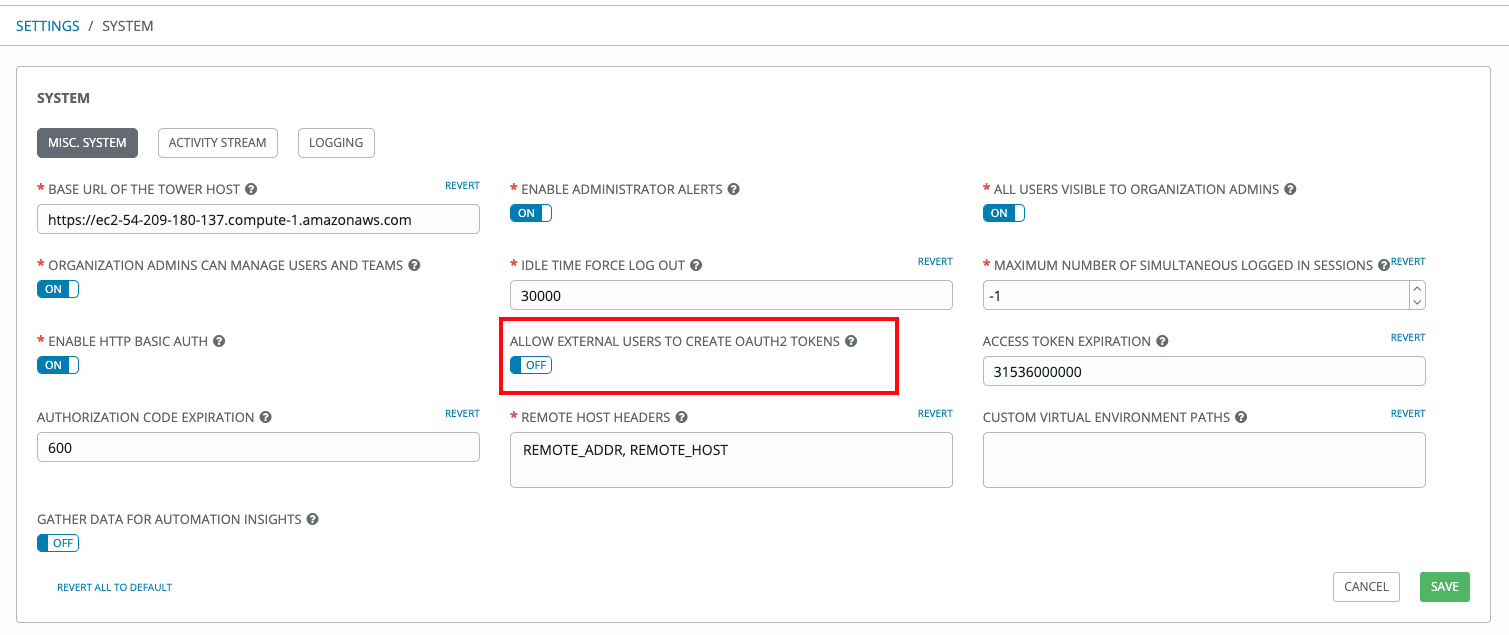The width and height of the screenshot is (1509, 635).
Task: Revert Remote Host Headers field
Action: (x=935, y=414)
